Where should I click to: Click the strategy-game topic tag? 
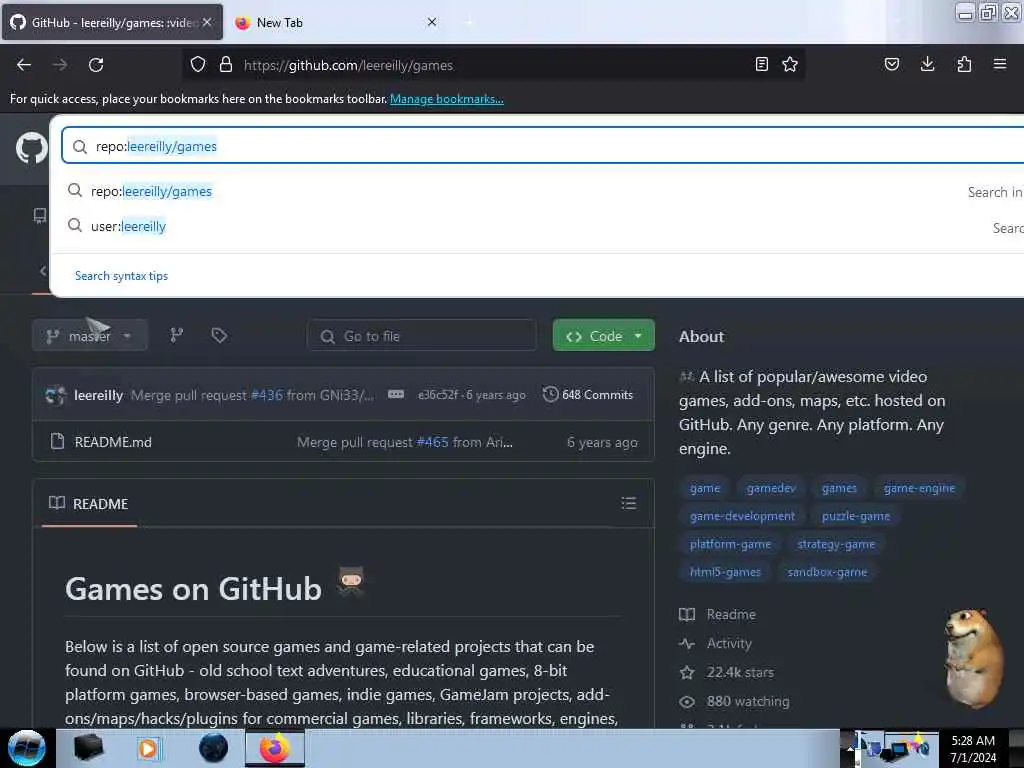(836, 544)
